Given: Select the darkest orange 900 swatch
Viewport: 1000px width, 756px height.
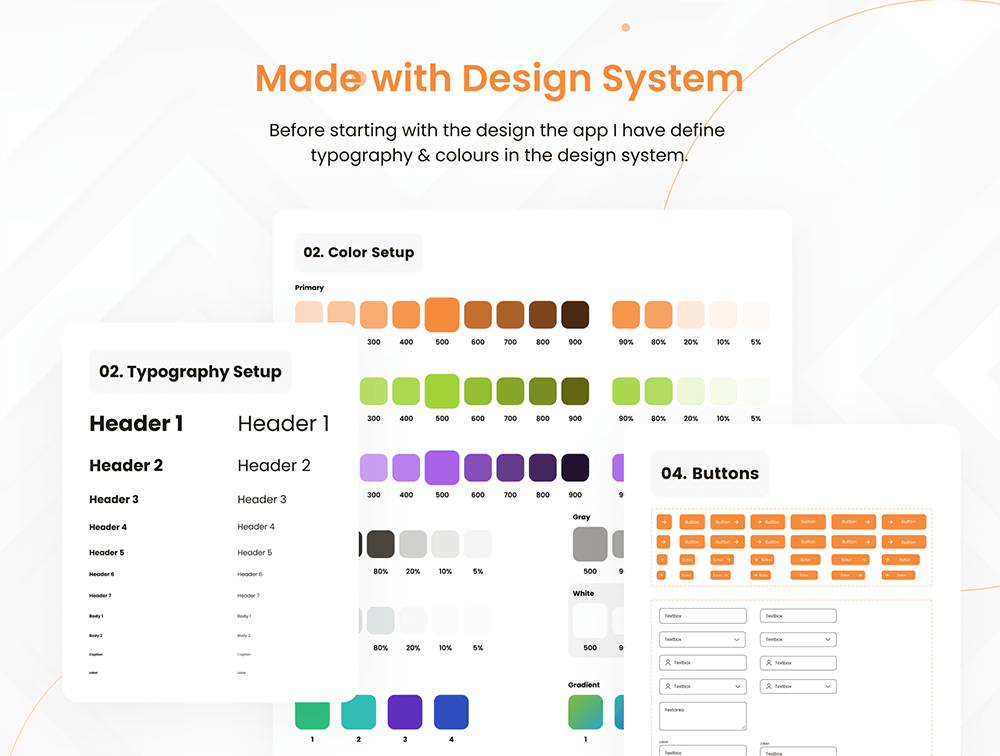Looking at the screenshot, I should [575, 315].
